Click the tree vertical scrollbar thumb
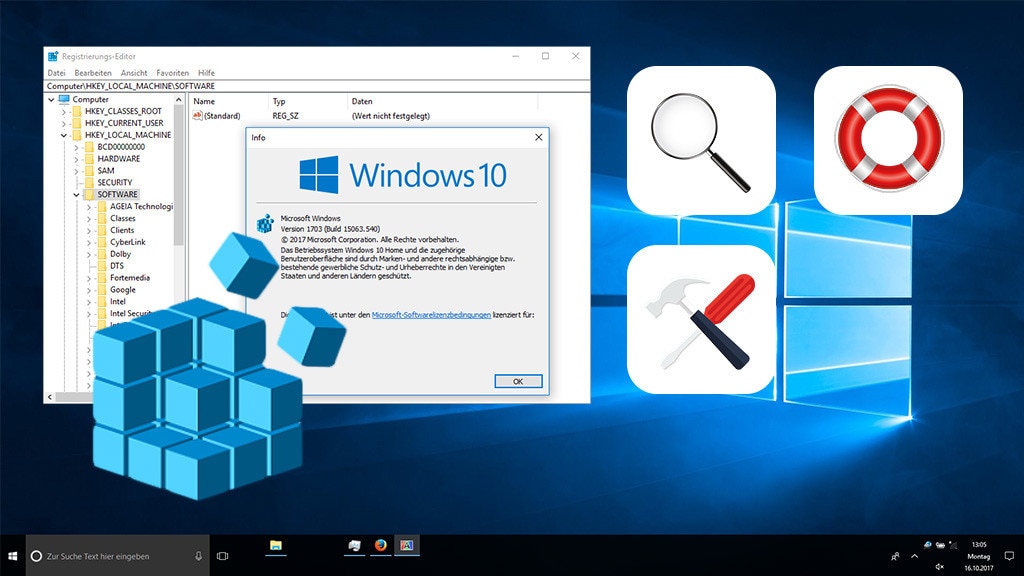The height and width of the screenshot is (576, 1024). coord(178,175)
